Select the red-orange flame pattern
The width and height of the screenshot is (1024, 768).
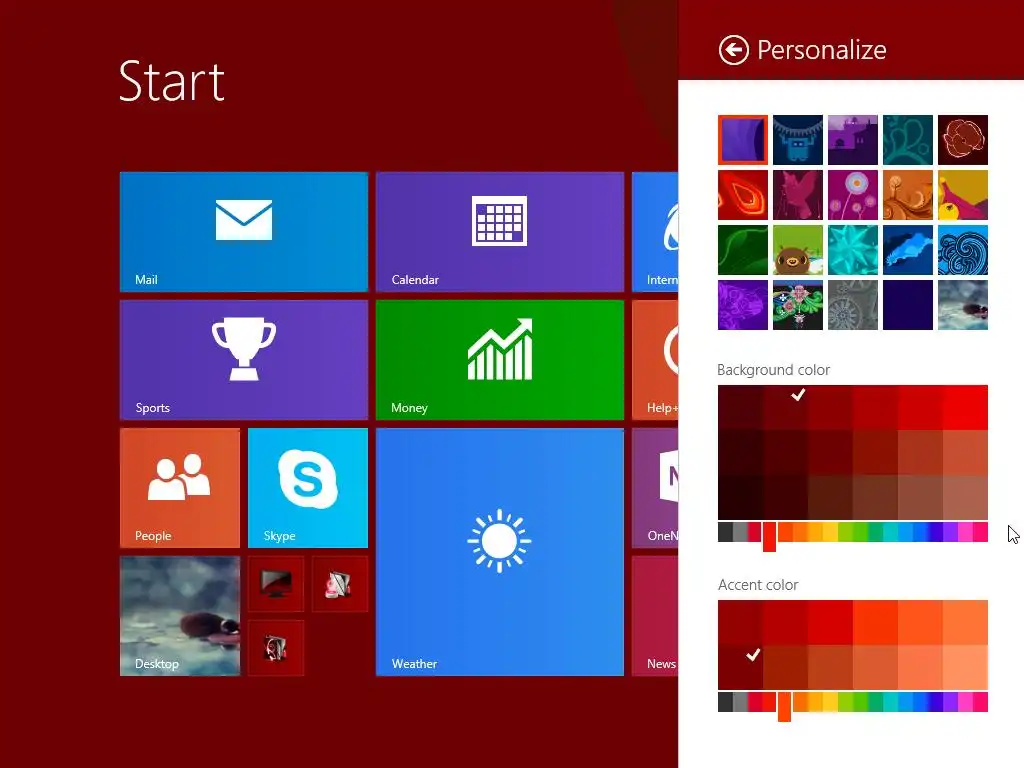pyautogui.click(x=743, y=195)
